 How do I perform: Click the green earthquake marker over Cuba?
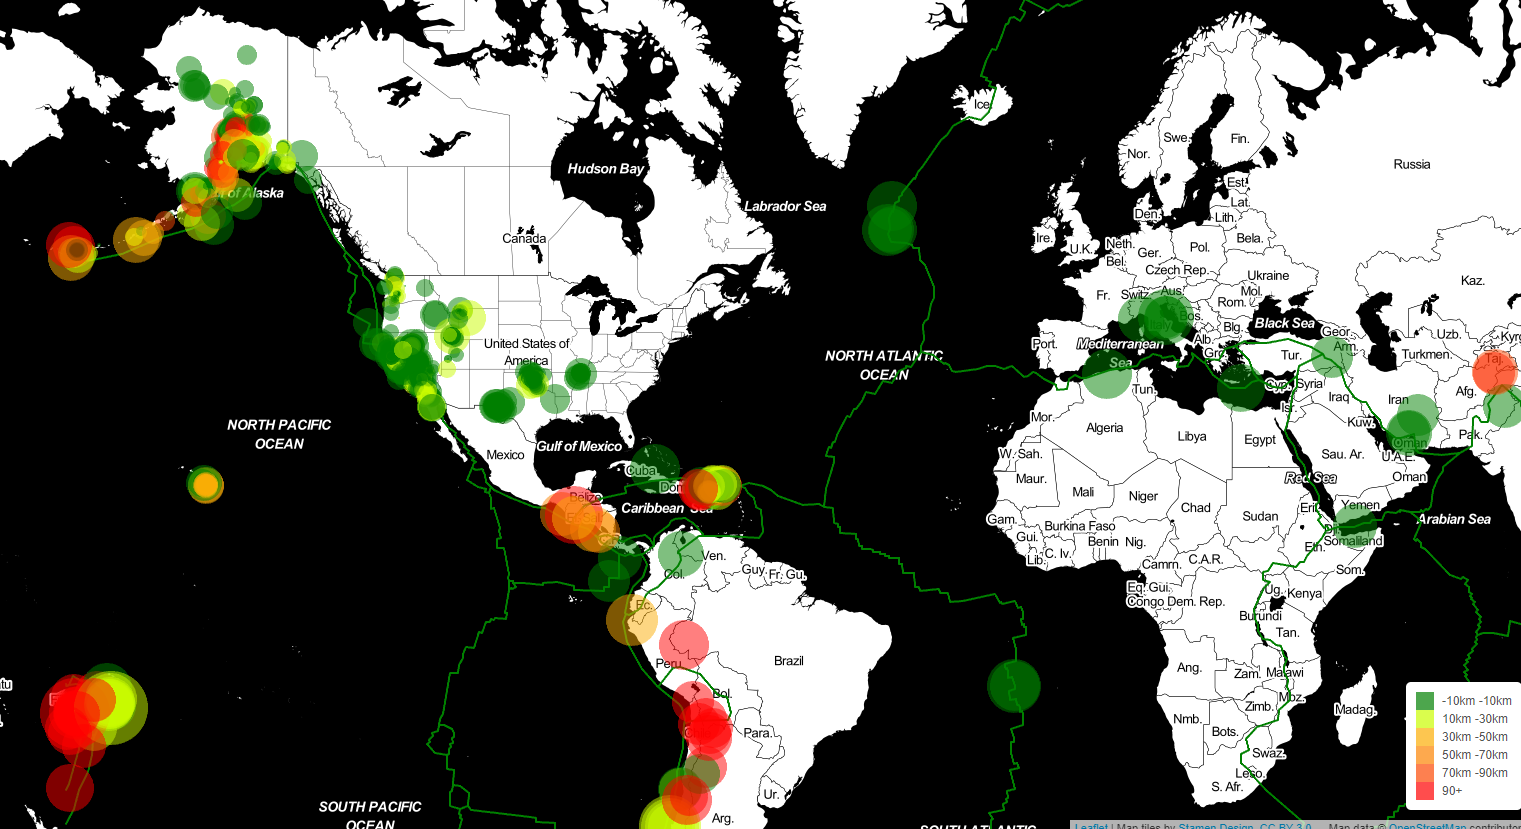tap(655, 470)
